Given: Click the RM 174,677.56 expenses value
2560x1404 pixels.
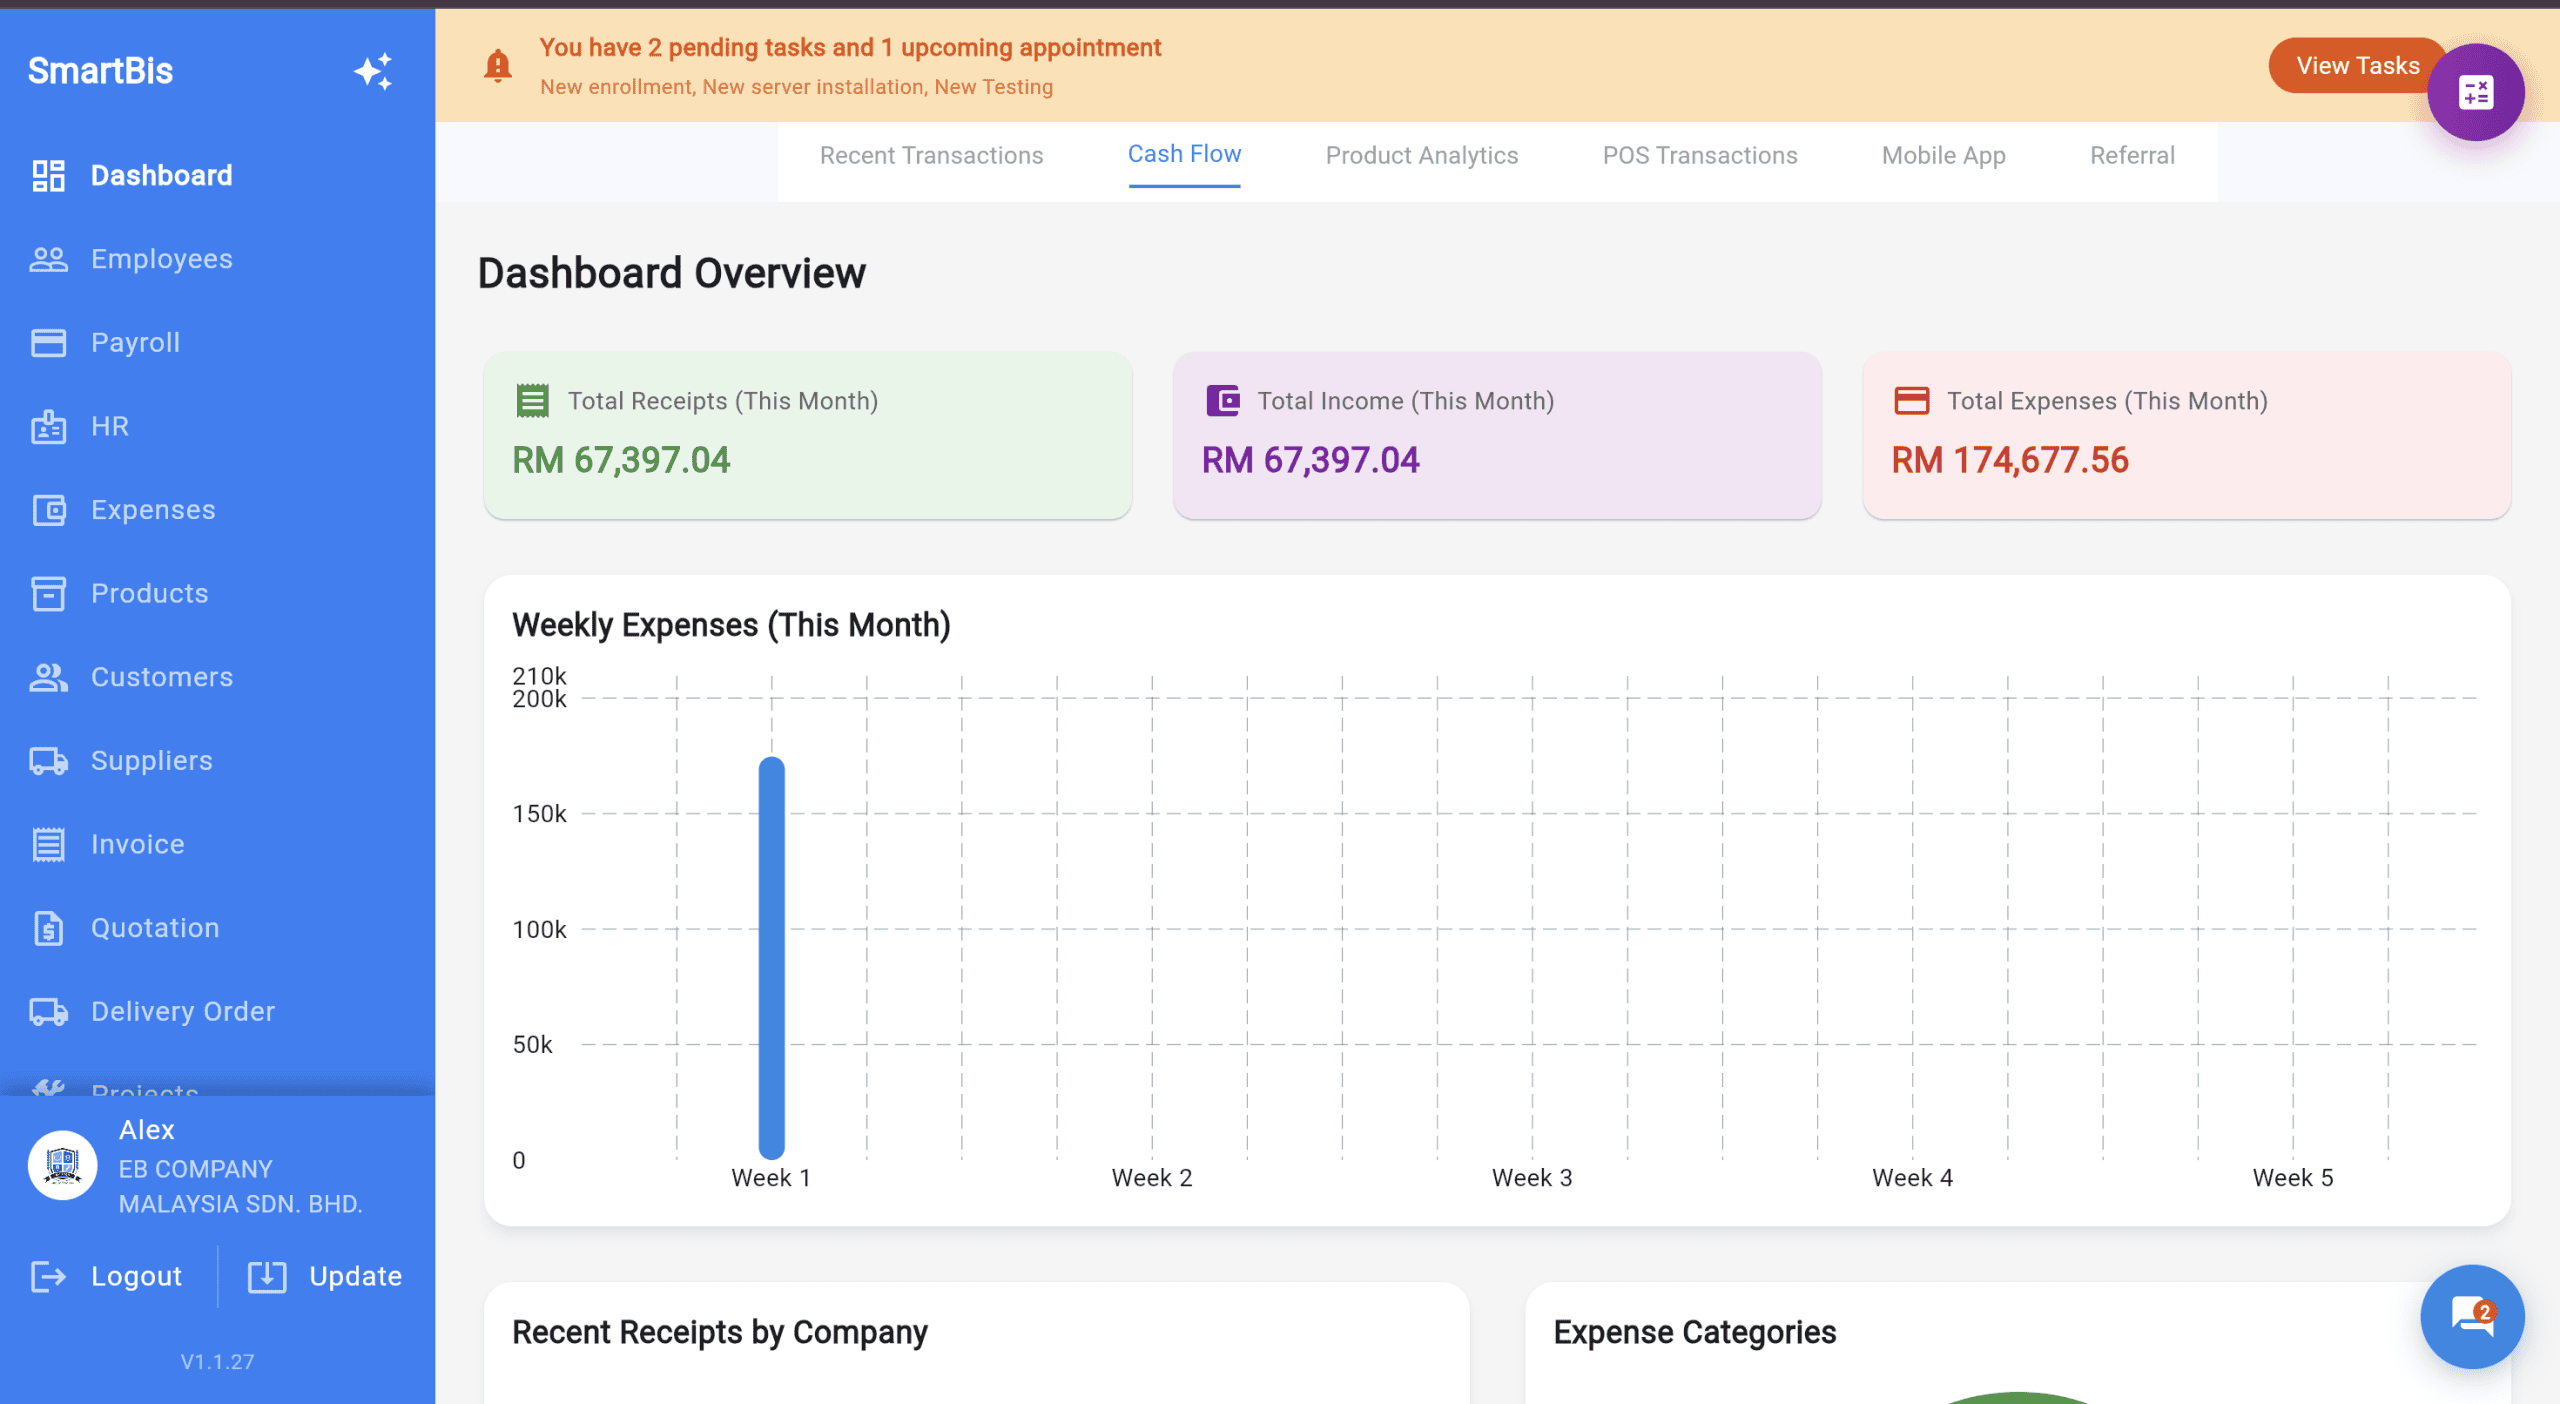Looking at the screenshot, I should click(2010, 460).
